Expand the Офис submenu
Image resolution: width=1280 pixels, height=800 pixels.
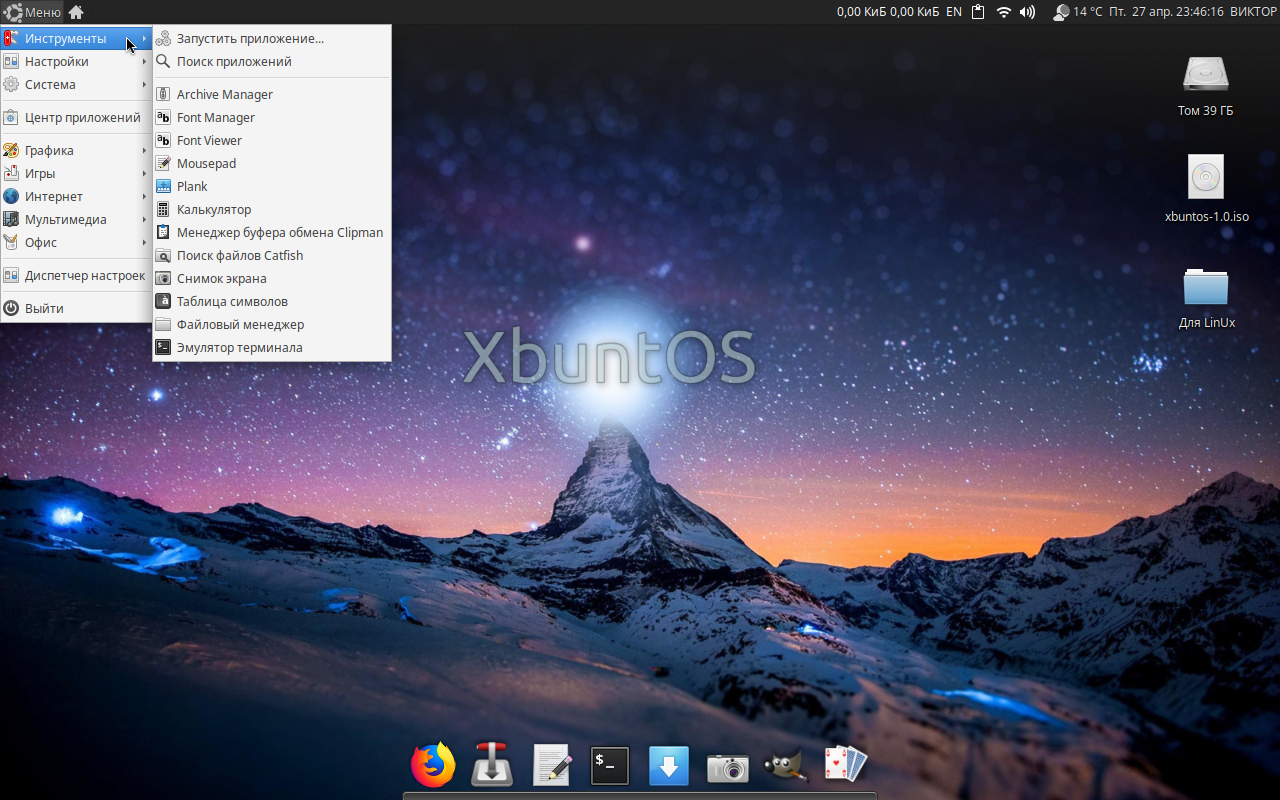tap(76, 242)
